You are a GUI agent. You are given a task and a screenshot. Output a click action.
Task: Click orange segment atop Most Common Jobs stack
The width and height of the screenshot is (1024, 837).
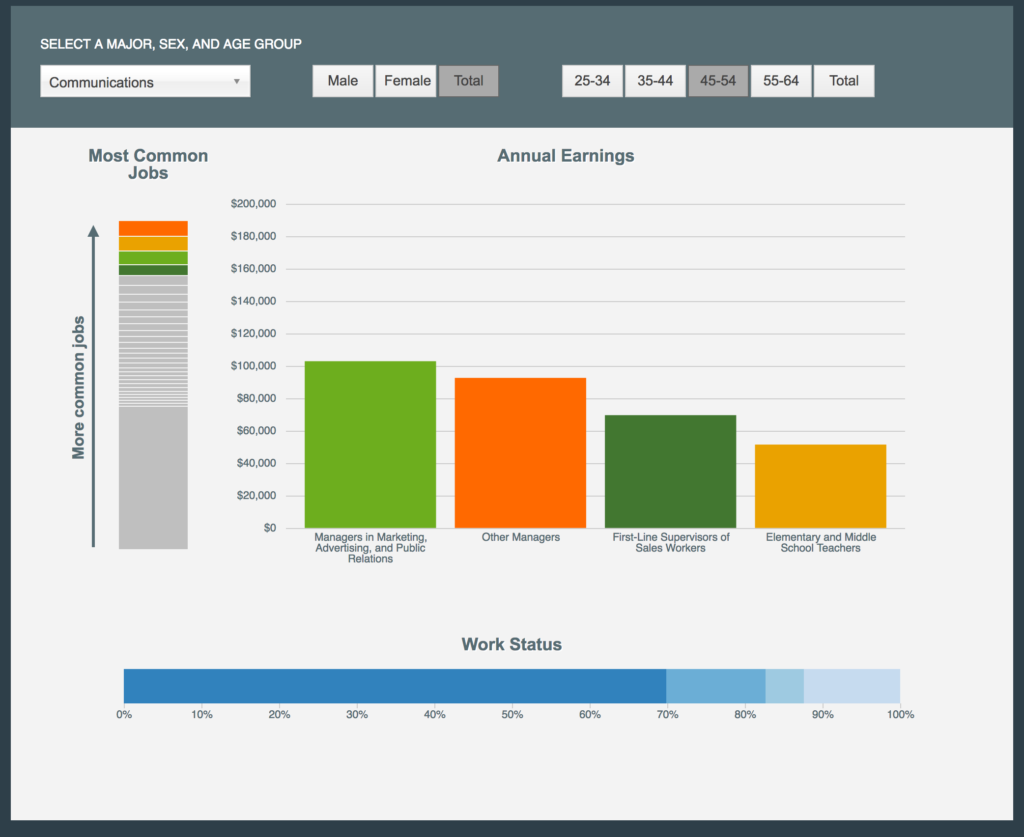tap(153, 228)
